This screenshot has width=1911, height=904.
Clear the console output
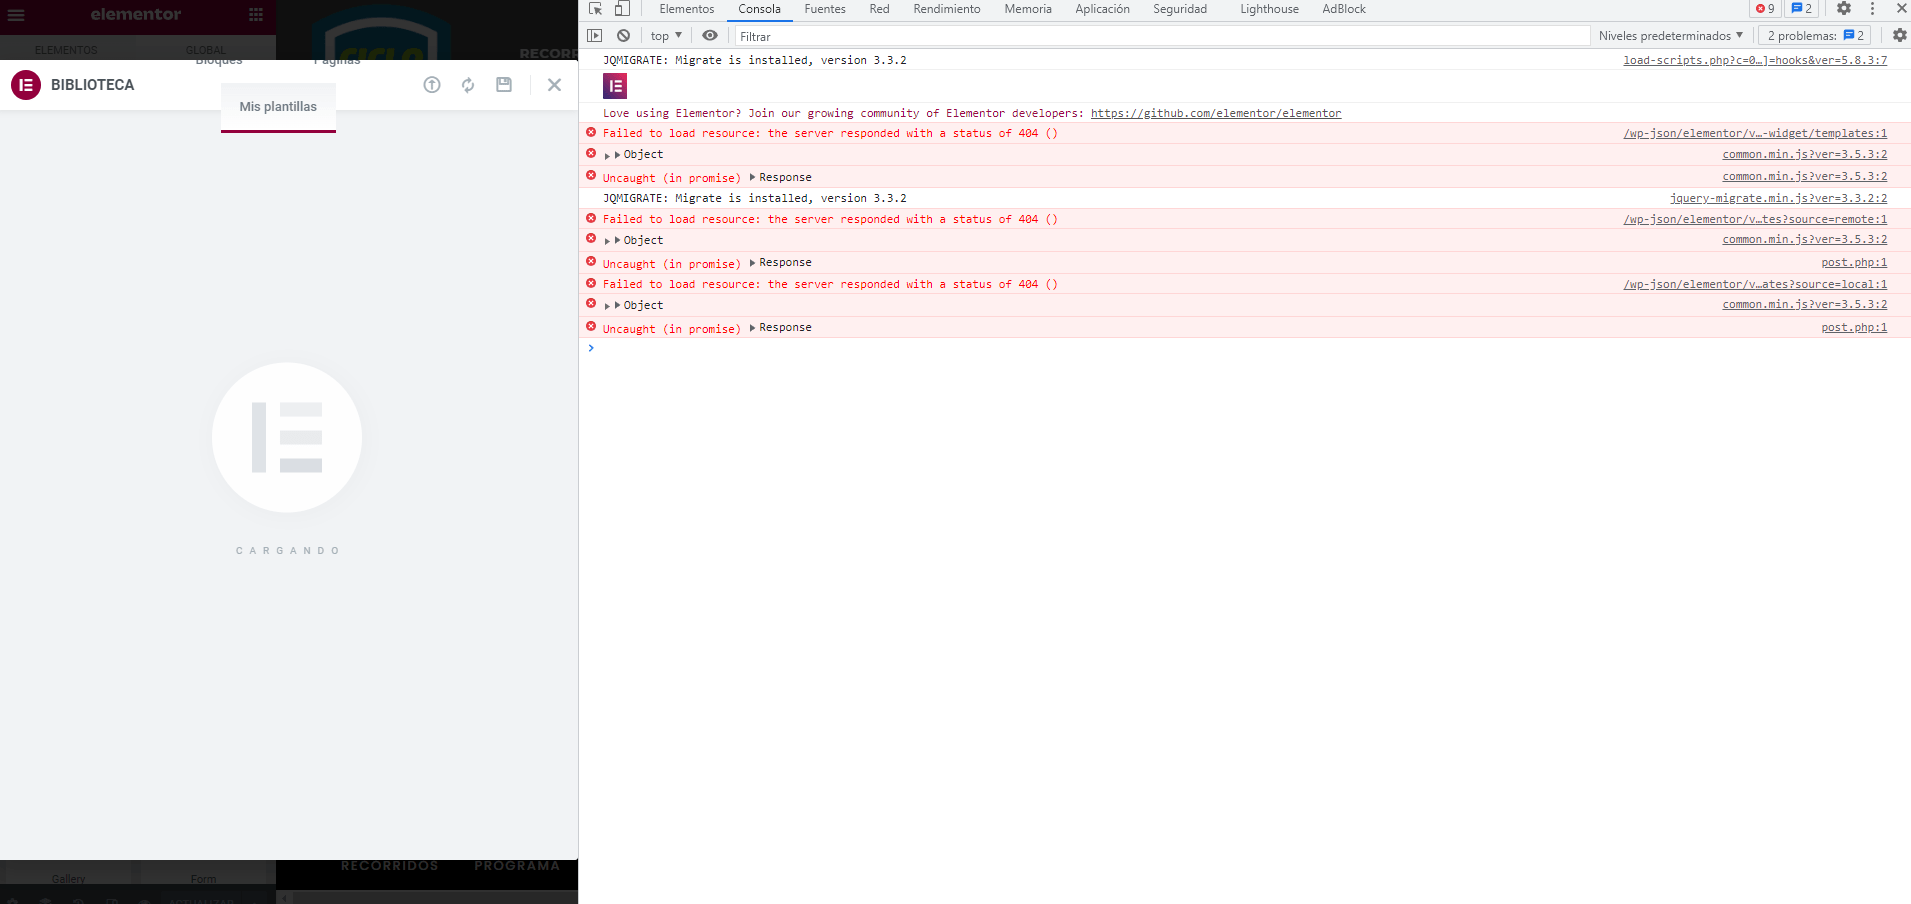coord(623,36)
